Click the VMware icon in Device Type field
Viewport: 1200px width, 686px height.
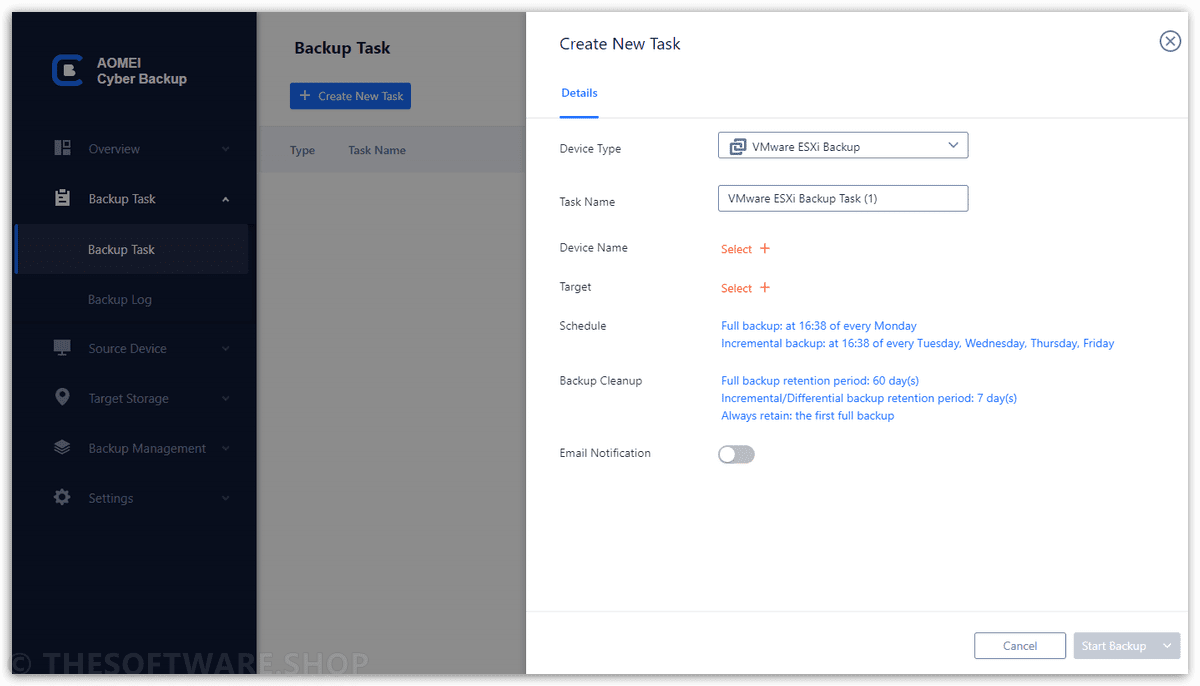tap(738, 146)
